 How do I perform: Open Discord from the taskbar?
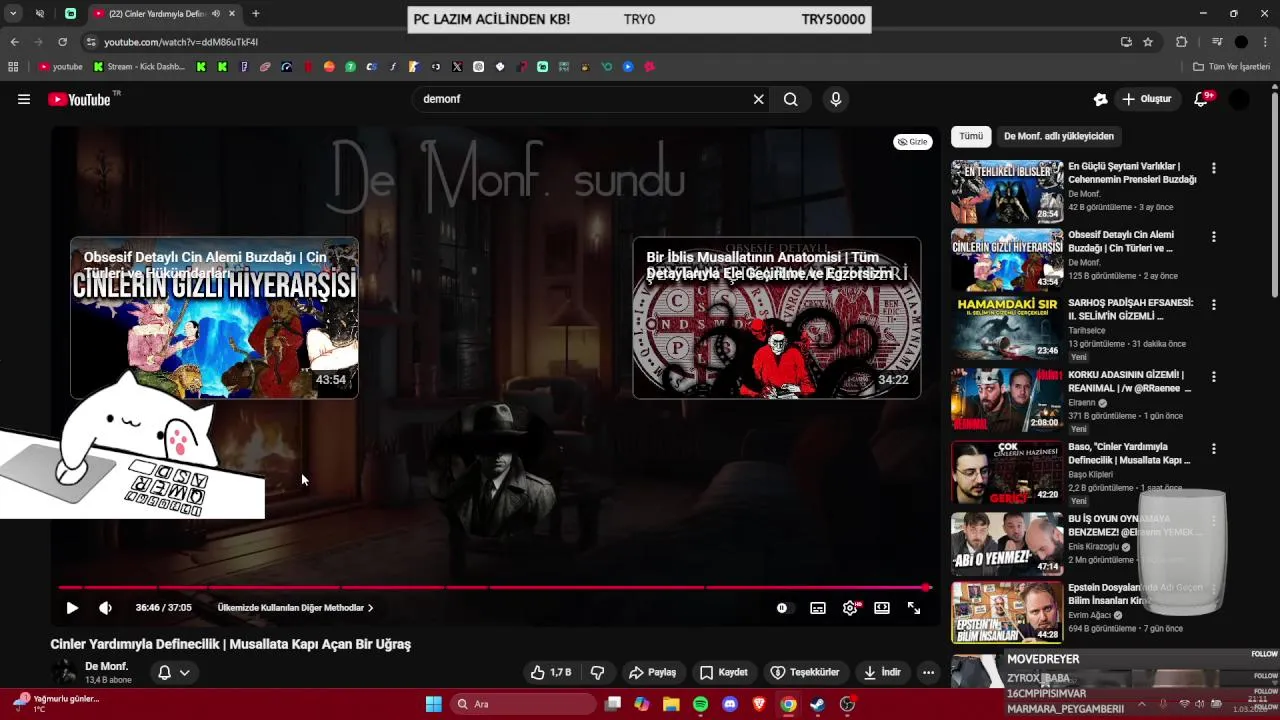click(729, 704)
